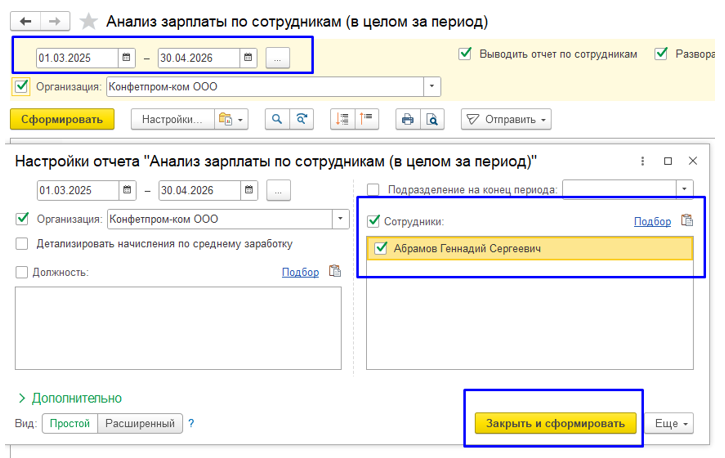Uncheck Абрамов Геннадий Сергеевич checkbox
The width and height of the screenshot is (725, 458).
pyautogui.click(x=381, y=248)
